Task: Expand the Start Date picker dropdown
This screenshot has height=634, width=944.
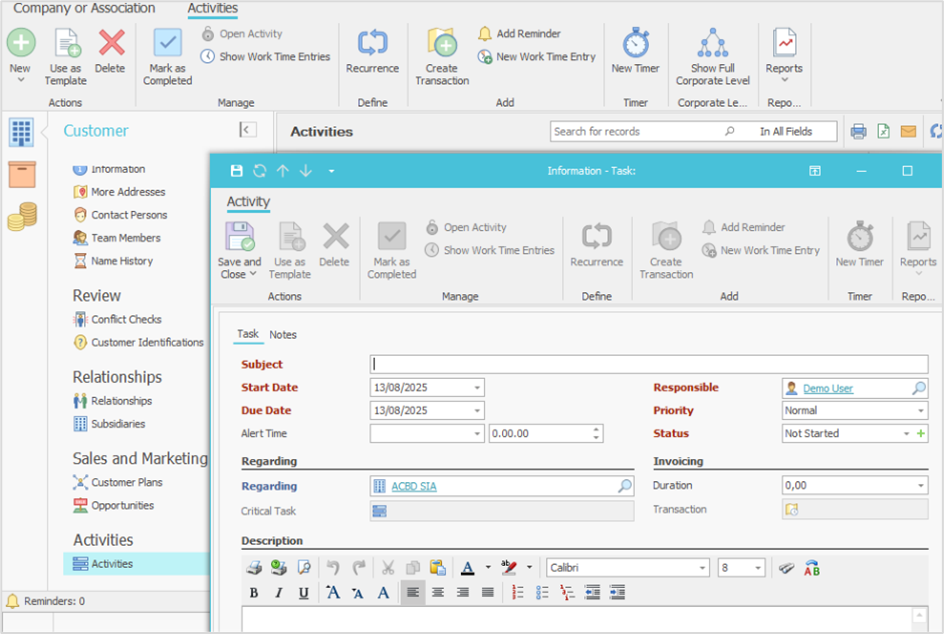Action: point(477,388)
